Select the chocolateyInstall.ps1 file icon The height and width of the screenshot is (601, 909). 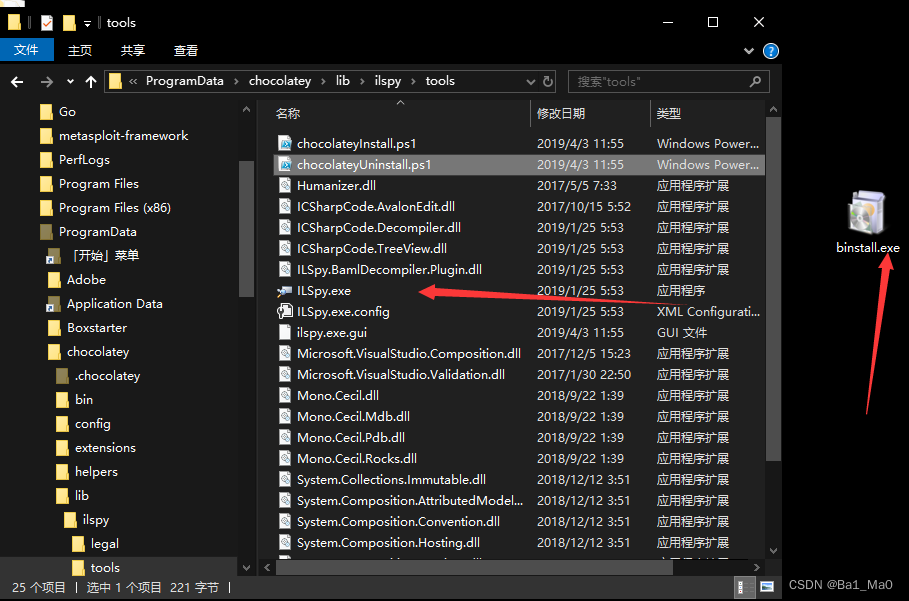click(x=285, y=144)
